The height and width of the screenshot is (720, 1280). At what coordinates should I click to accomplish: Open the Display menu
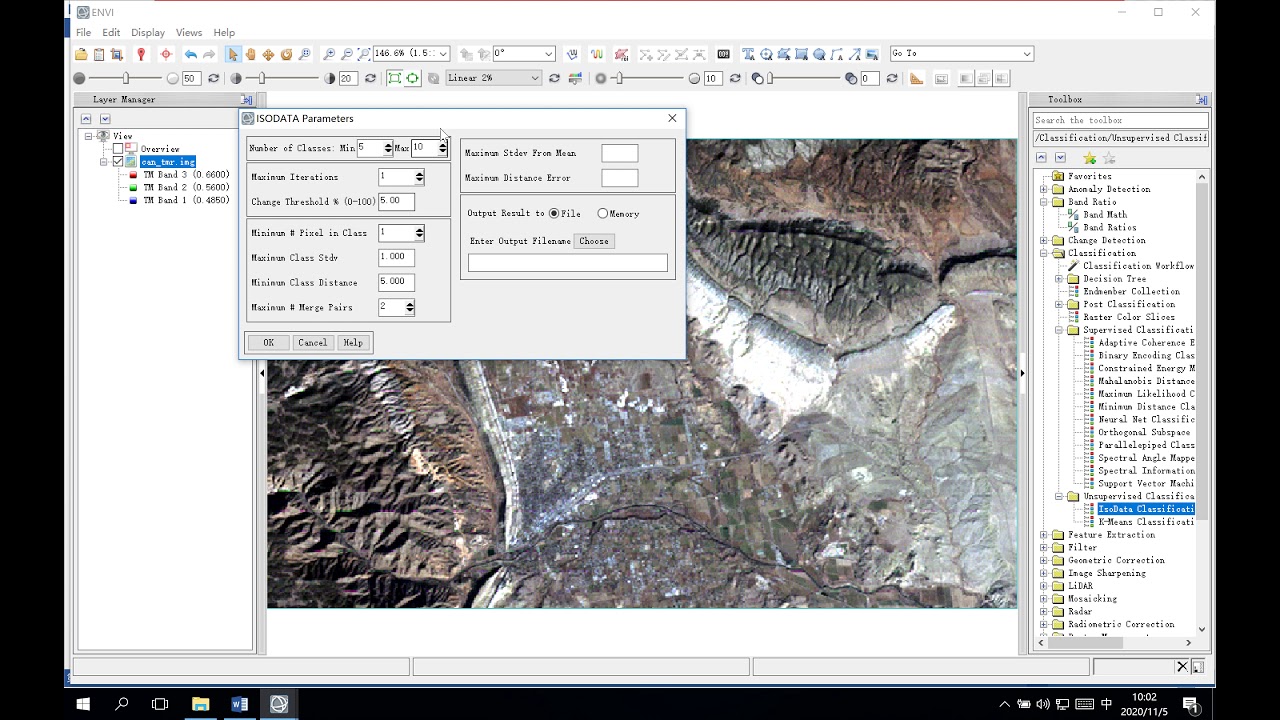(148, 33)
